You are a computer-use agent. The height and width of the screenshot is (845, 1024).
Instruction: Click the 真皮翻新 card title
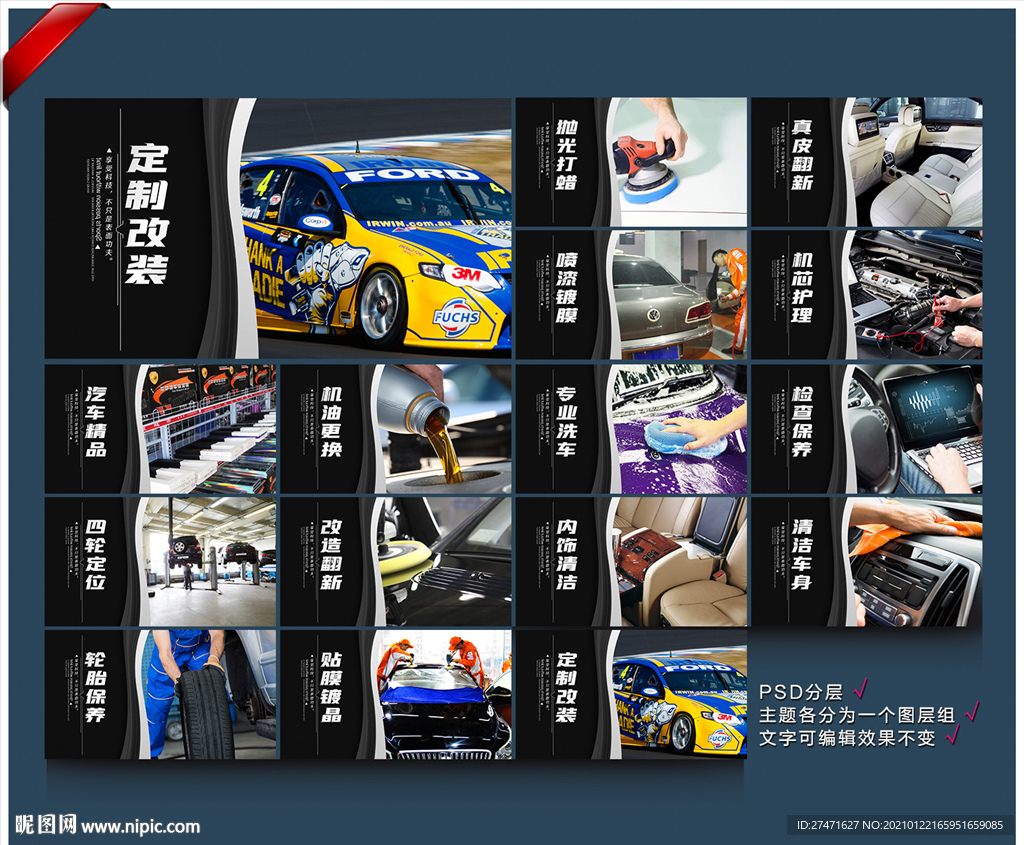802,155
